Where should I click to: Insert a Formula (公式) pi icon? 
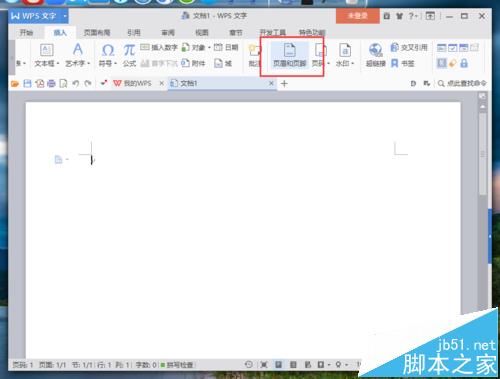(129, 55)
